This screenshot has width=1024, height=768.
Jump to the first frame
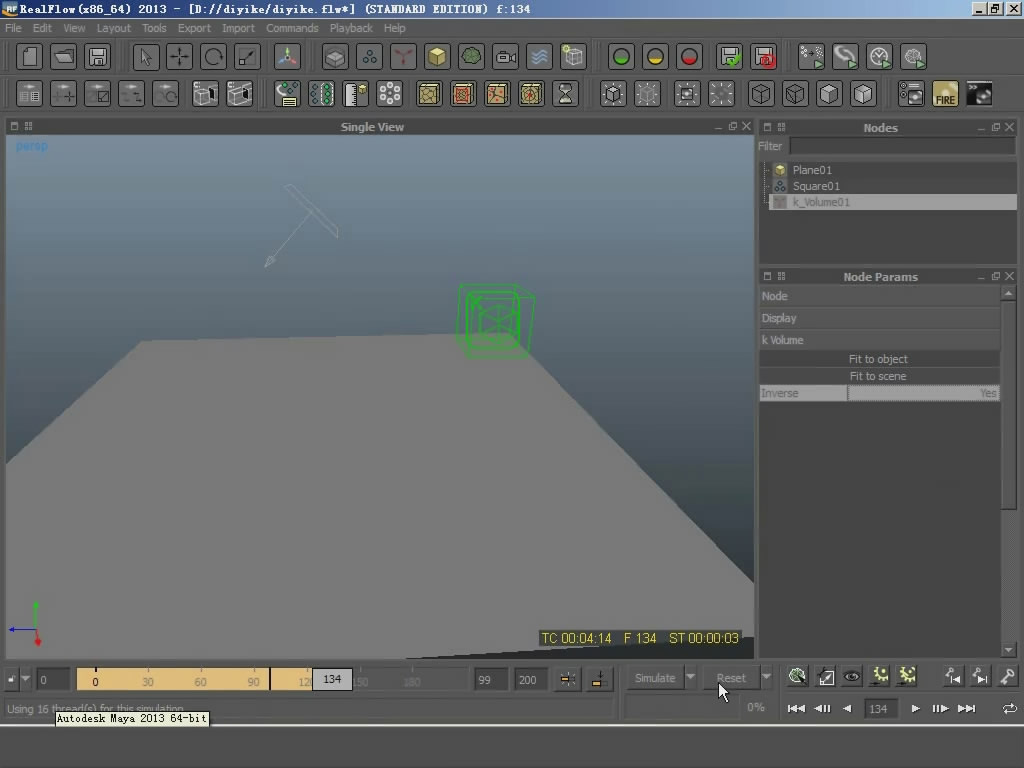[795, 709]
